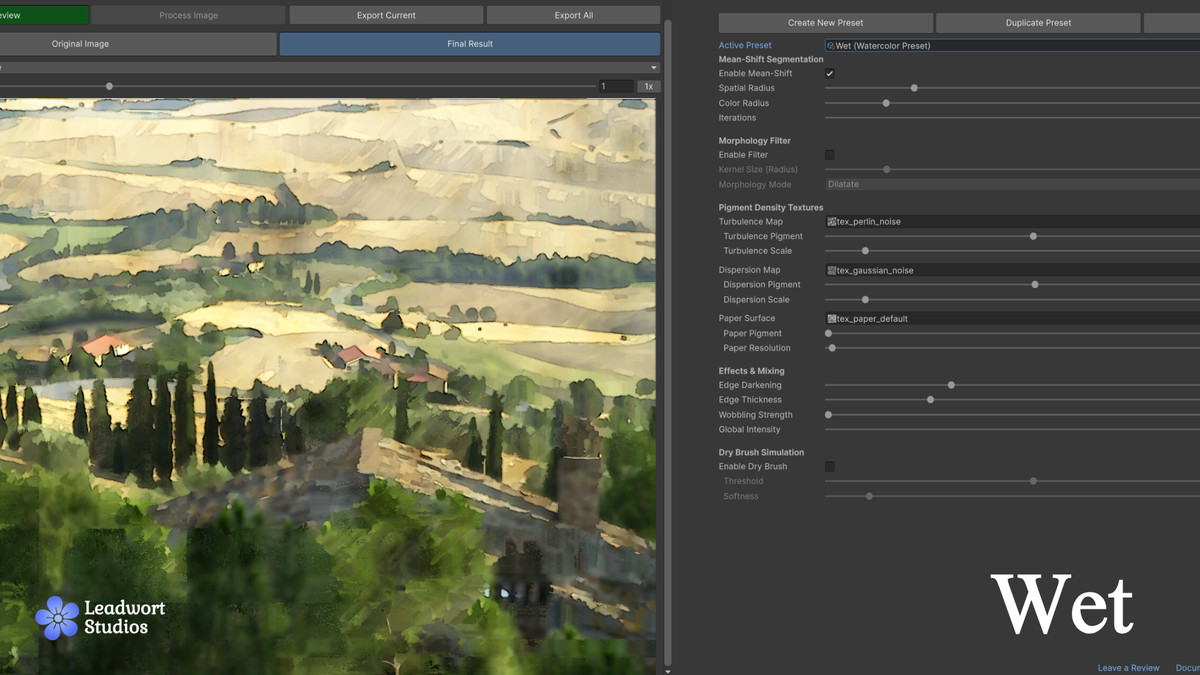Switch to the Final Result tab
The width and height of the screenshot is (1200, 675).
[470, 44]
